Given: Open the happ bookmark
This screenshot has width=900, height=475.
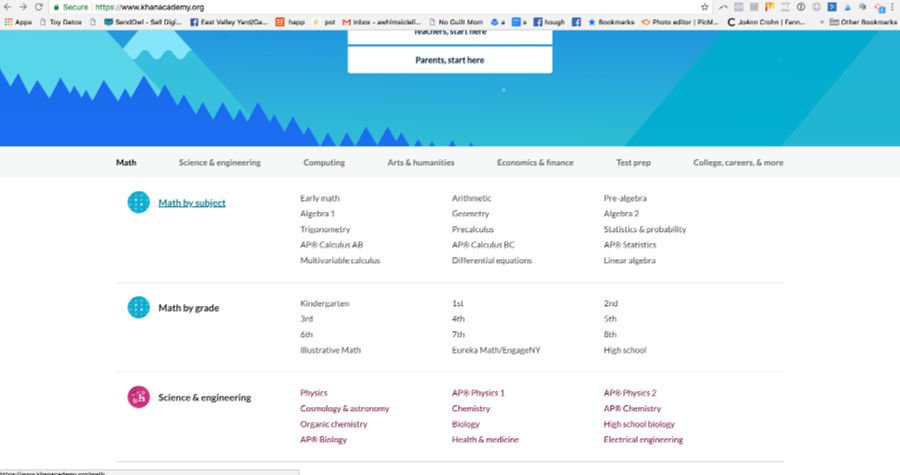Looking at the screenshot, I should (290, 22).
